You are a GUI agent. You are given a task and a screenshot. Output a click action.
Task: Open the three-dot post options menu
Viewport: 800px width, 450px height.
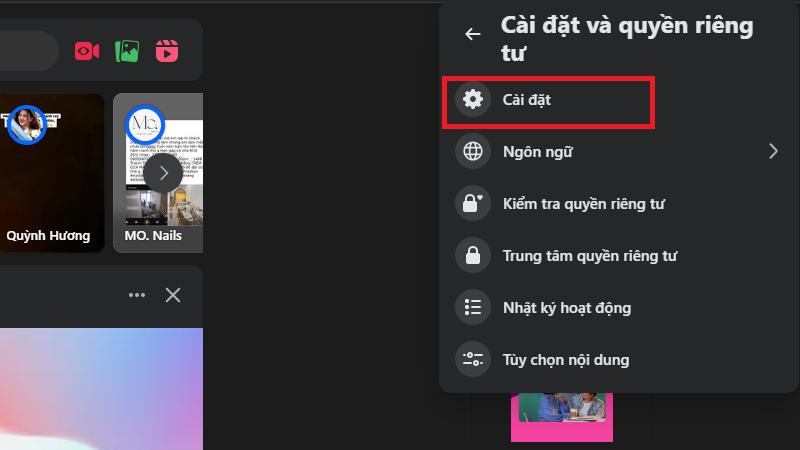137,295
